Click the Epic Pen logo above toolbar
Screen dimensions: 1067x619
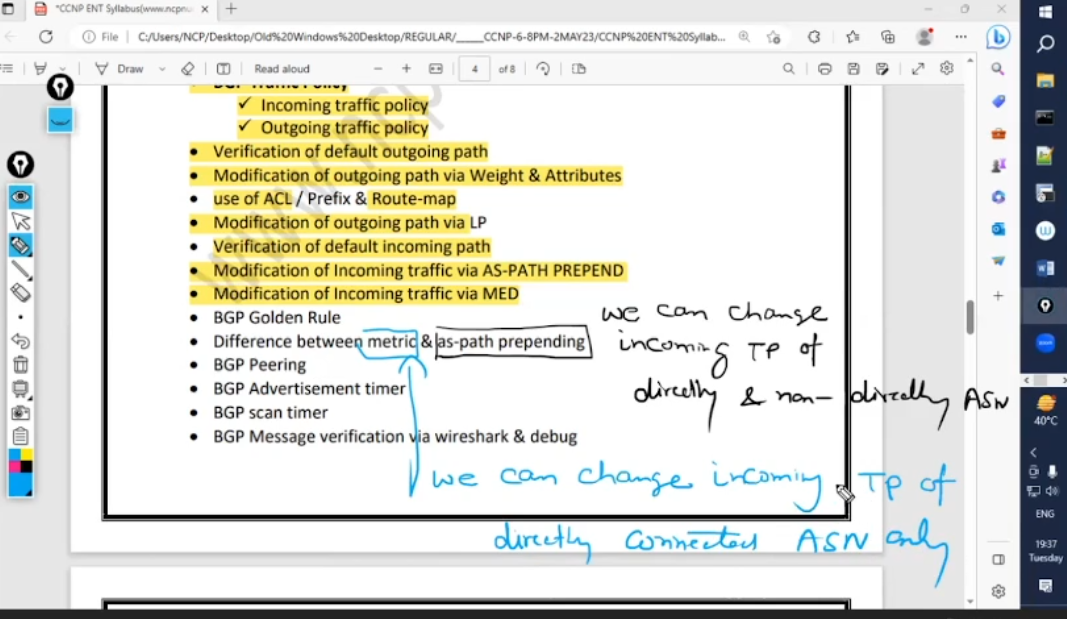click(x=60, y=87)
